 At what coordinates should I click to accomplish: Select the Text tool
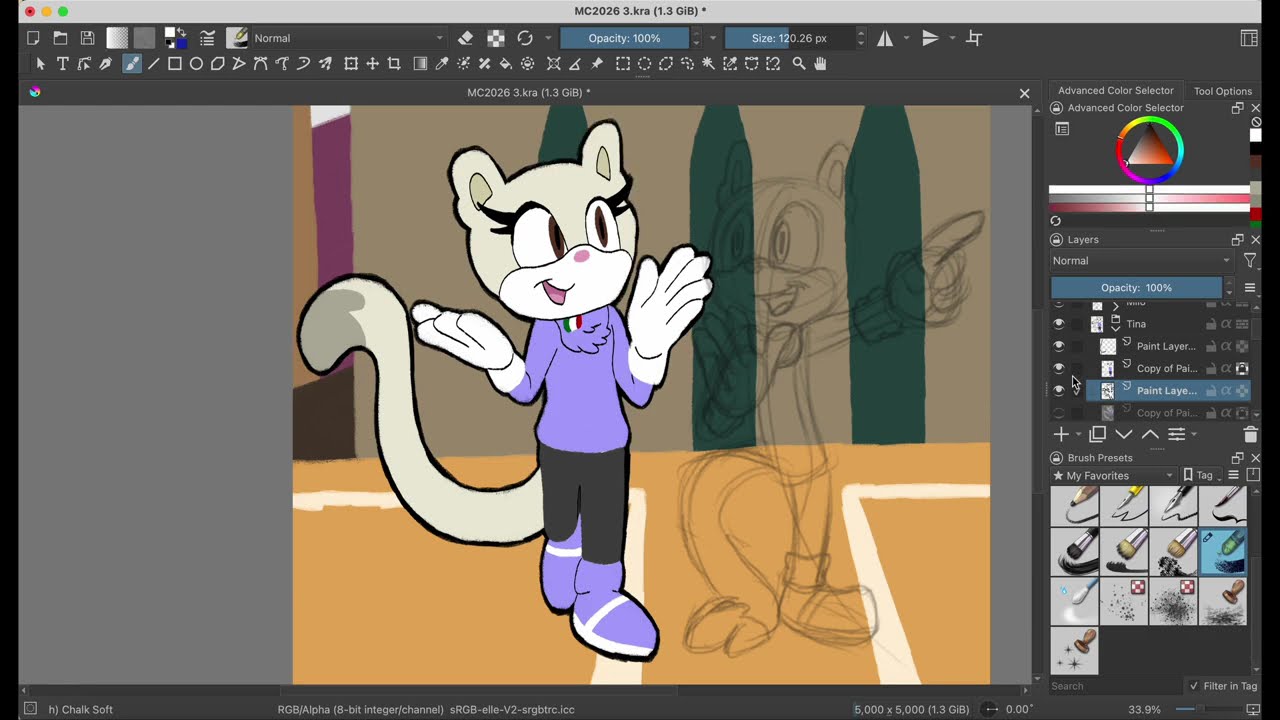tap(62, 63)
